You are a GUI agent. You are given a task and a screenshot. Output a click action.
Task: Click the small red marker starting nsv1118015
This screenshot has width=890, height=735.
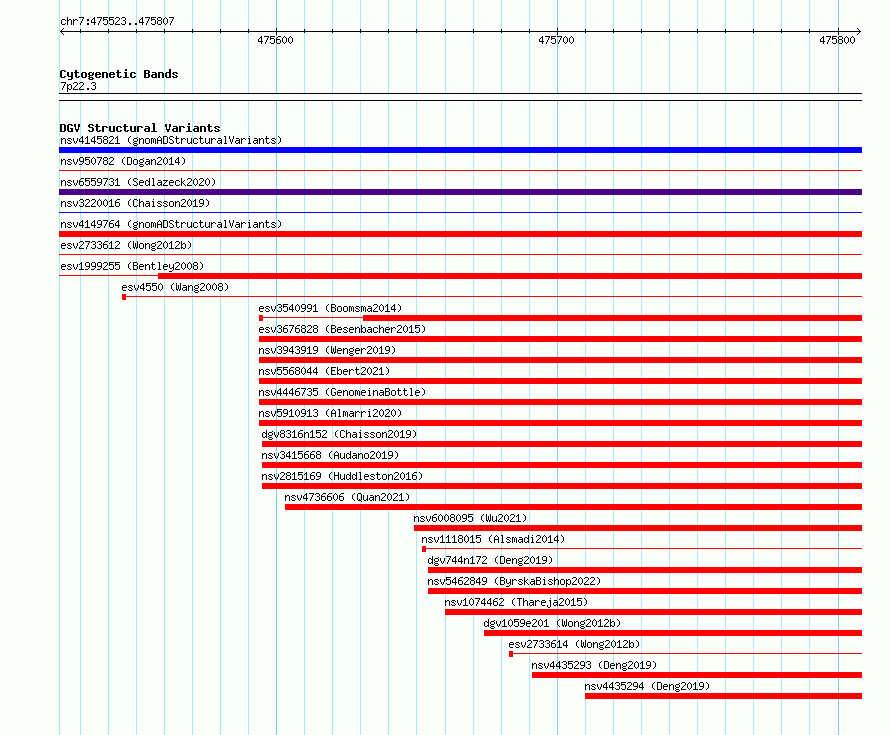point(424,549)
